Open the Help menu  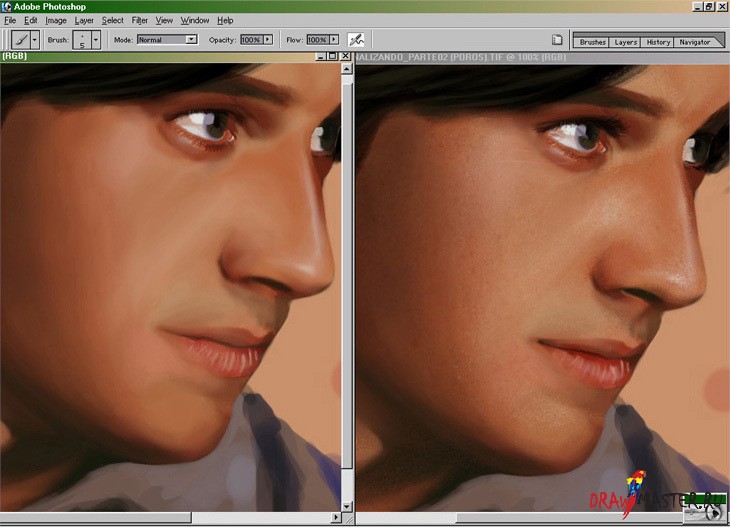(225, 20)
